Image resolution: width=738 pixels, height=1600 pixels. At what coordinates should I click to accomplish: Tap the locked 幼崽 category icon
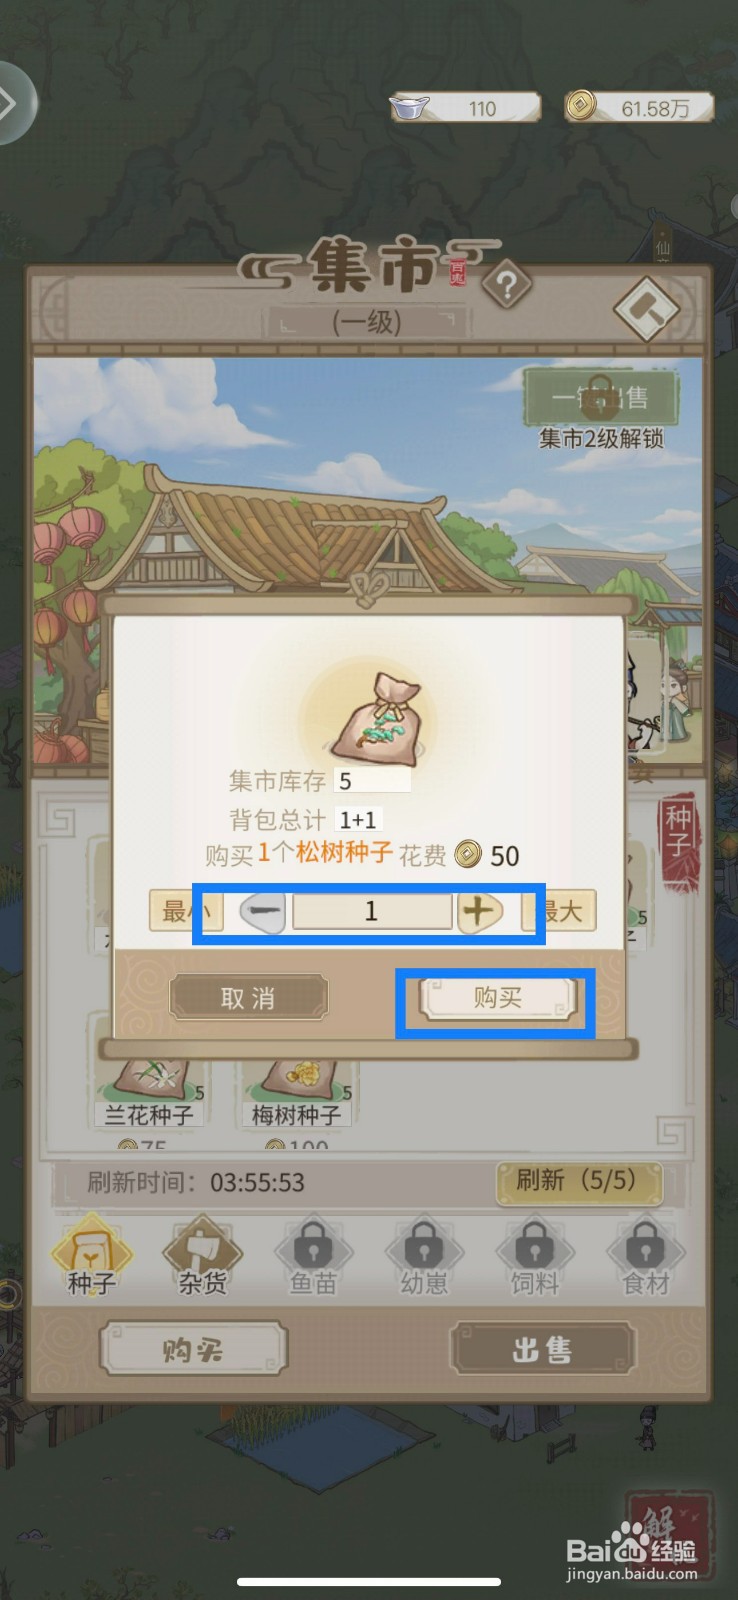pyautogui.click(x=424, y=1256)
